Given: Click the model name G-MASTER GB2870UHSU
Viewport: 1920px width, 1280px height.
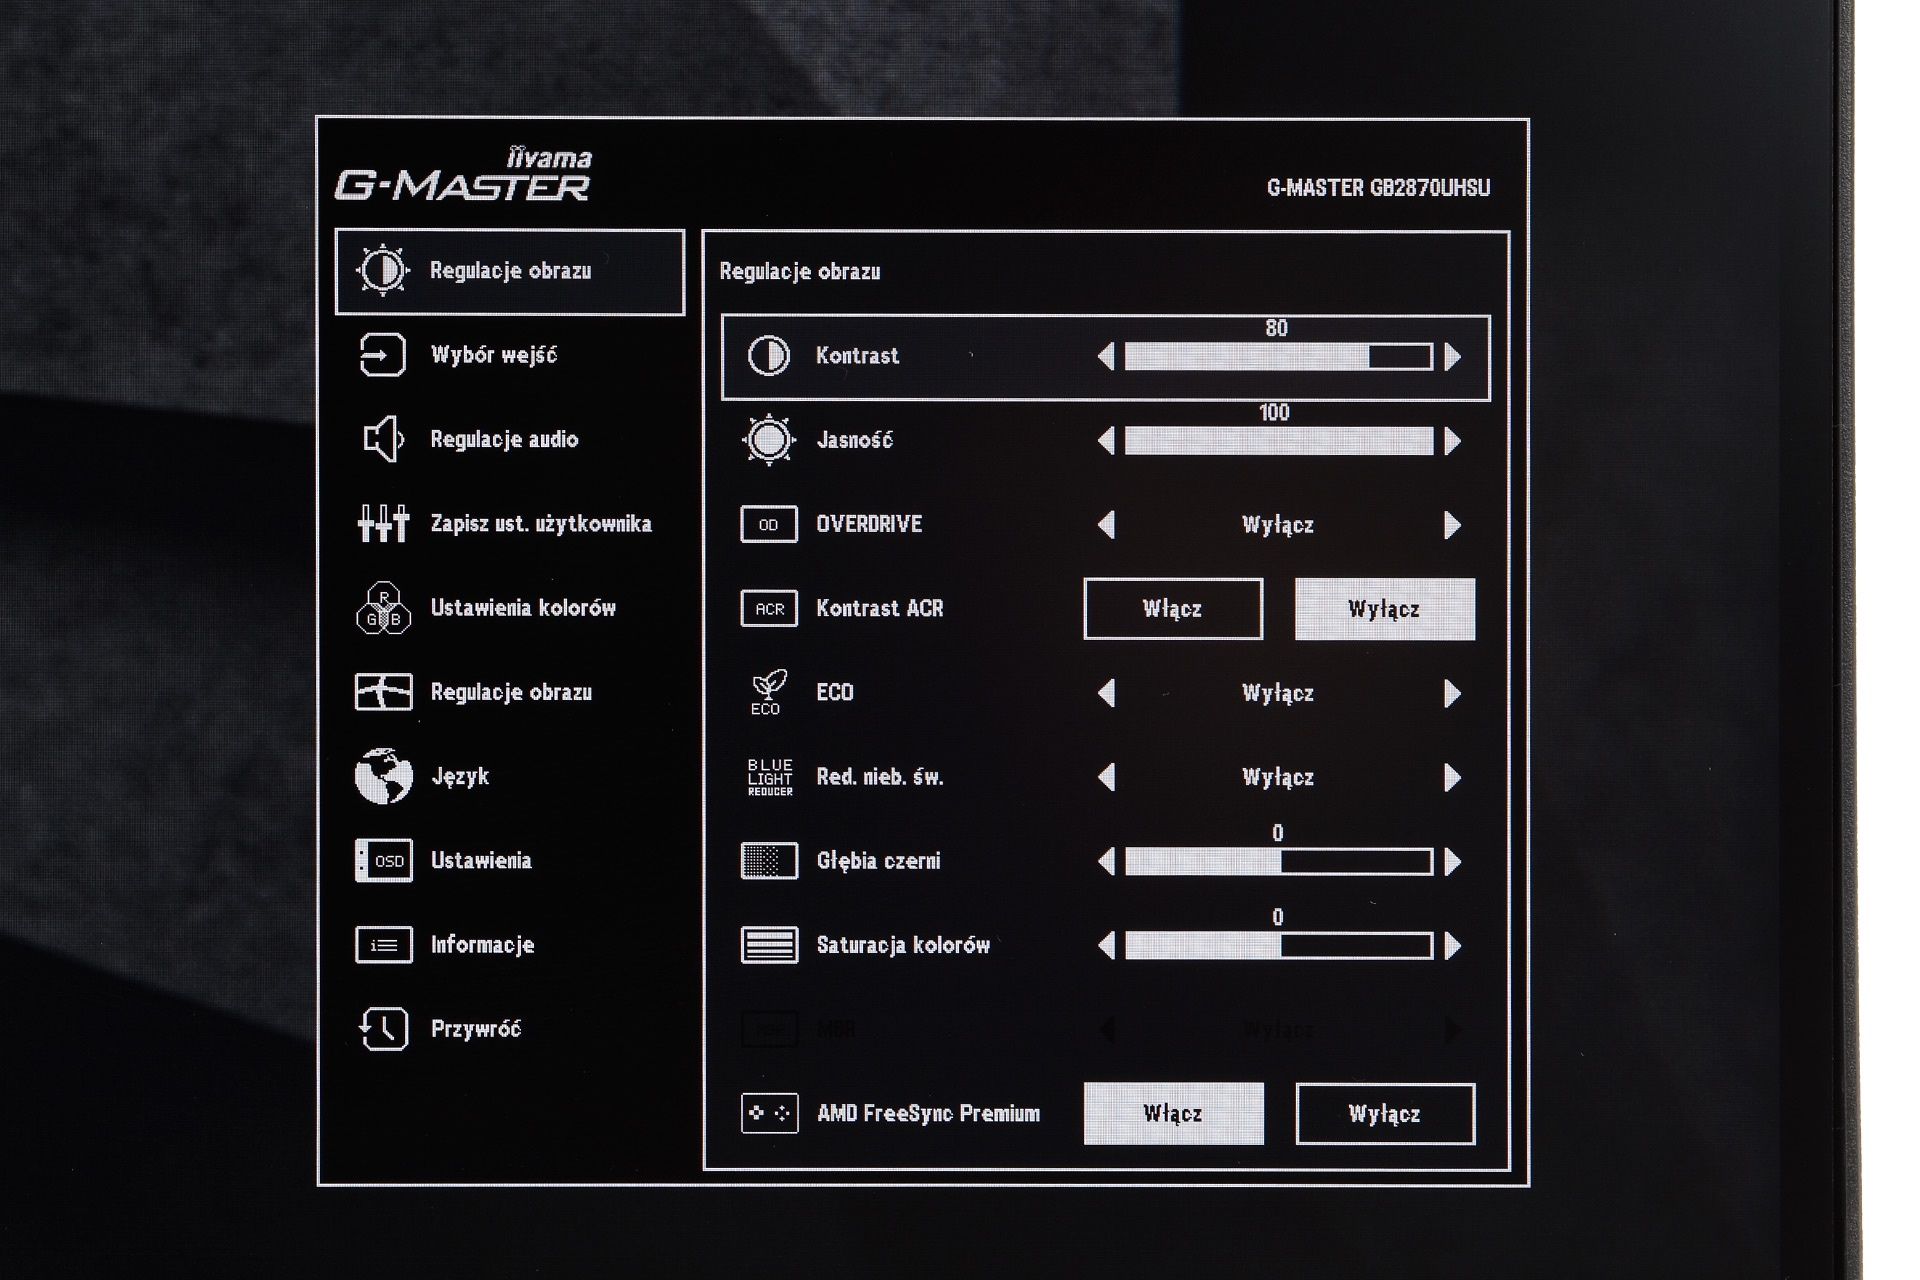Looking at the screenshot, I should coord(1378,188).
